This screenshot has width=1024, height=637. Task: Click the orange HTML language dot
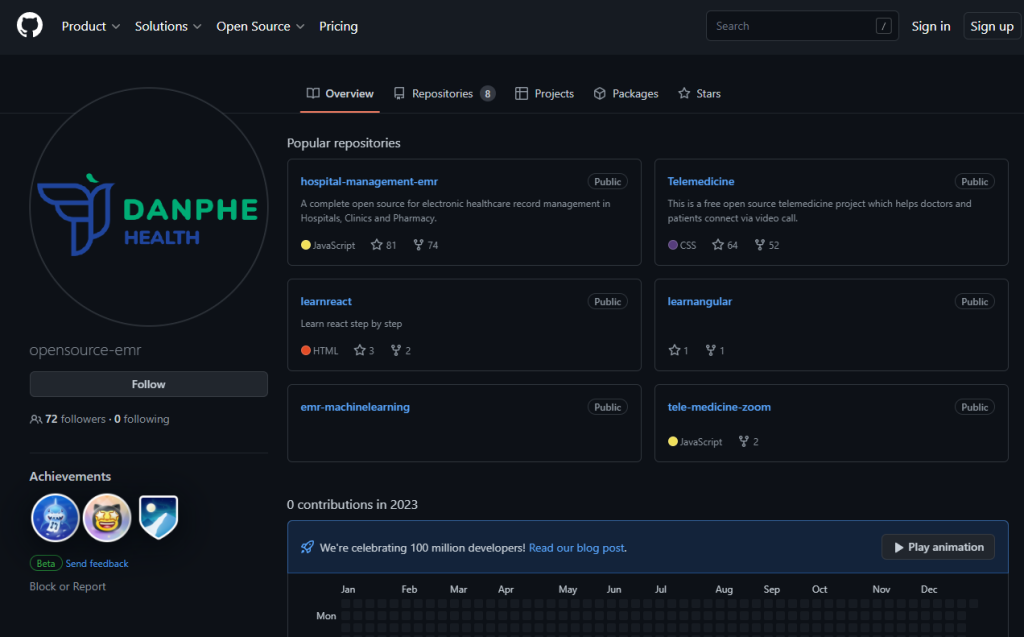tap(306, 350)
